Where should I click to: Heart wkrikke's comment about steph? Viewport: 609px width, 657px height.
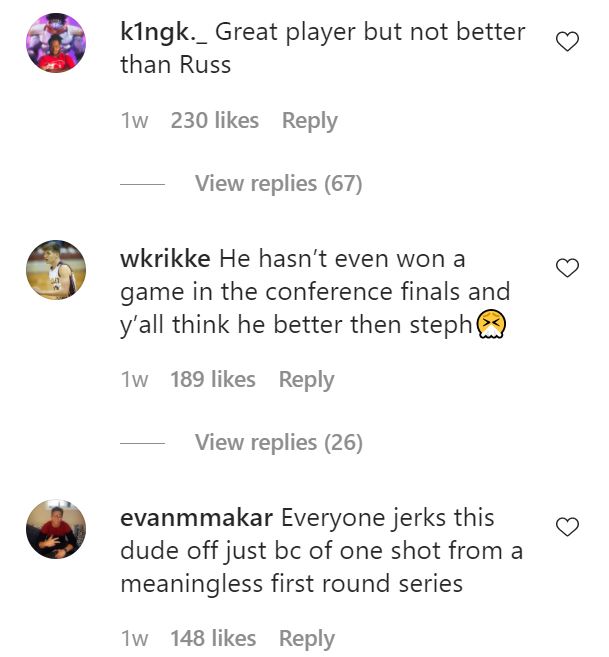[567, 268]
